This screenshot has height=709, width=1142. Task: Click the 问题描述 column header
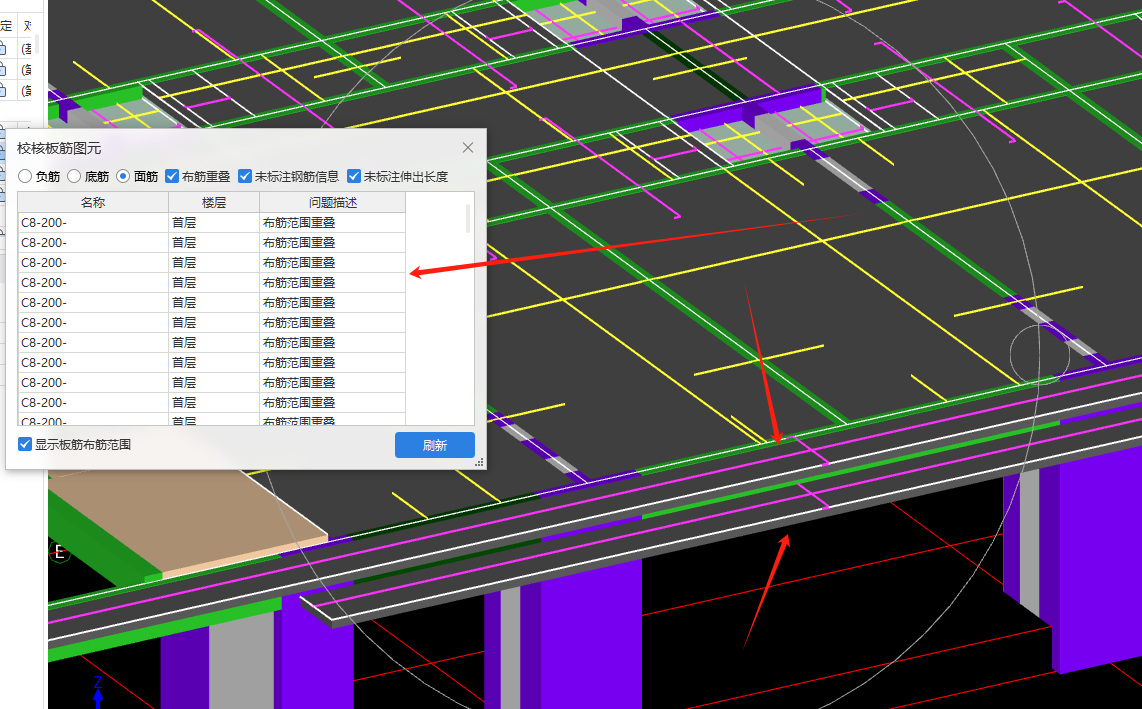(x=333, y=203)
